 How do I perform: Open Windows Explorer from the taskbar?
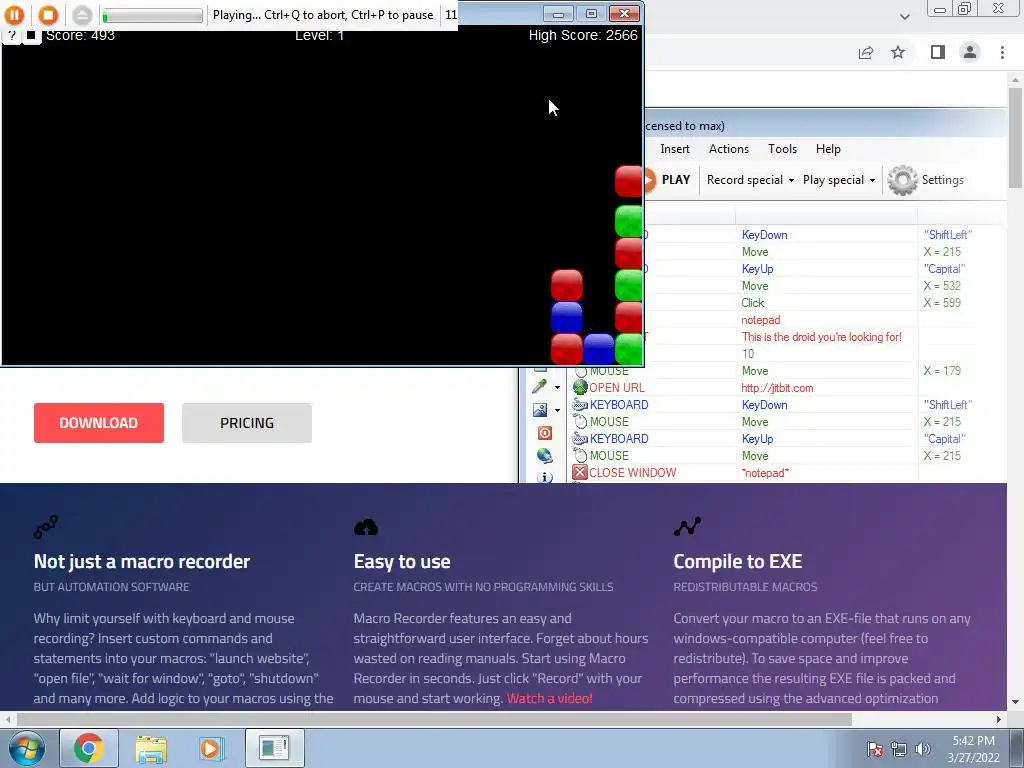point(151,748)
